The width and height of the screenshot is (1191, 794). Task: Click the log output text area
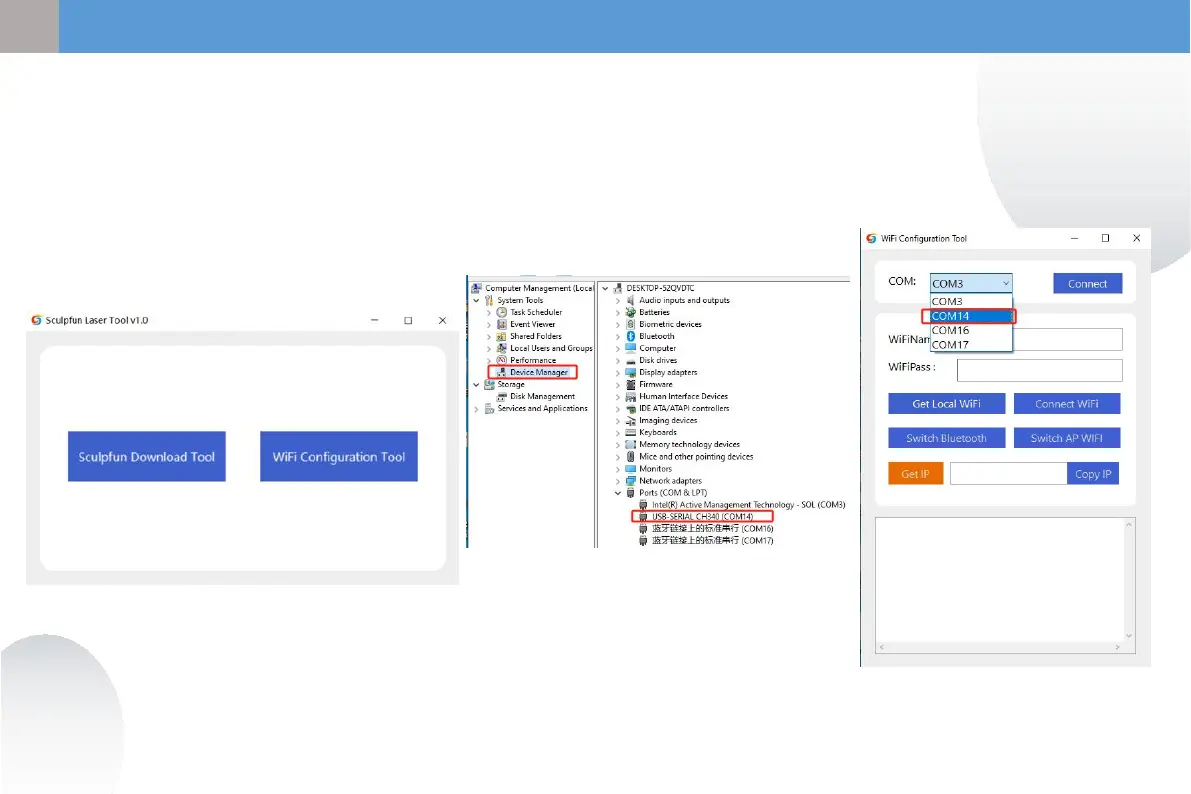click(x=1000, y=580)
